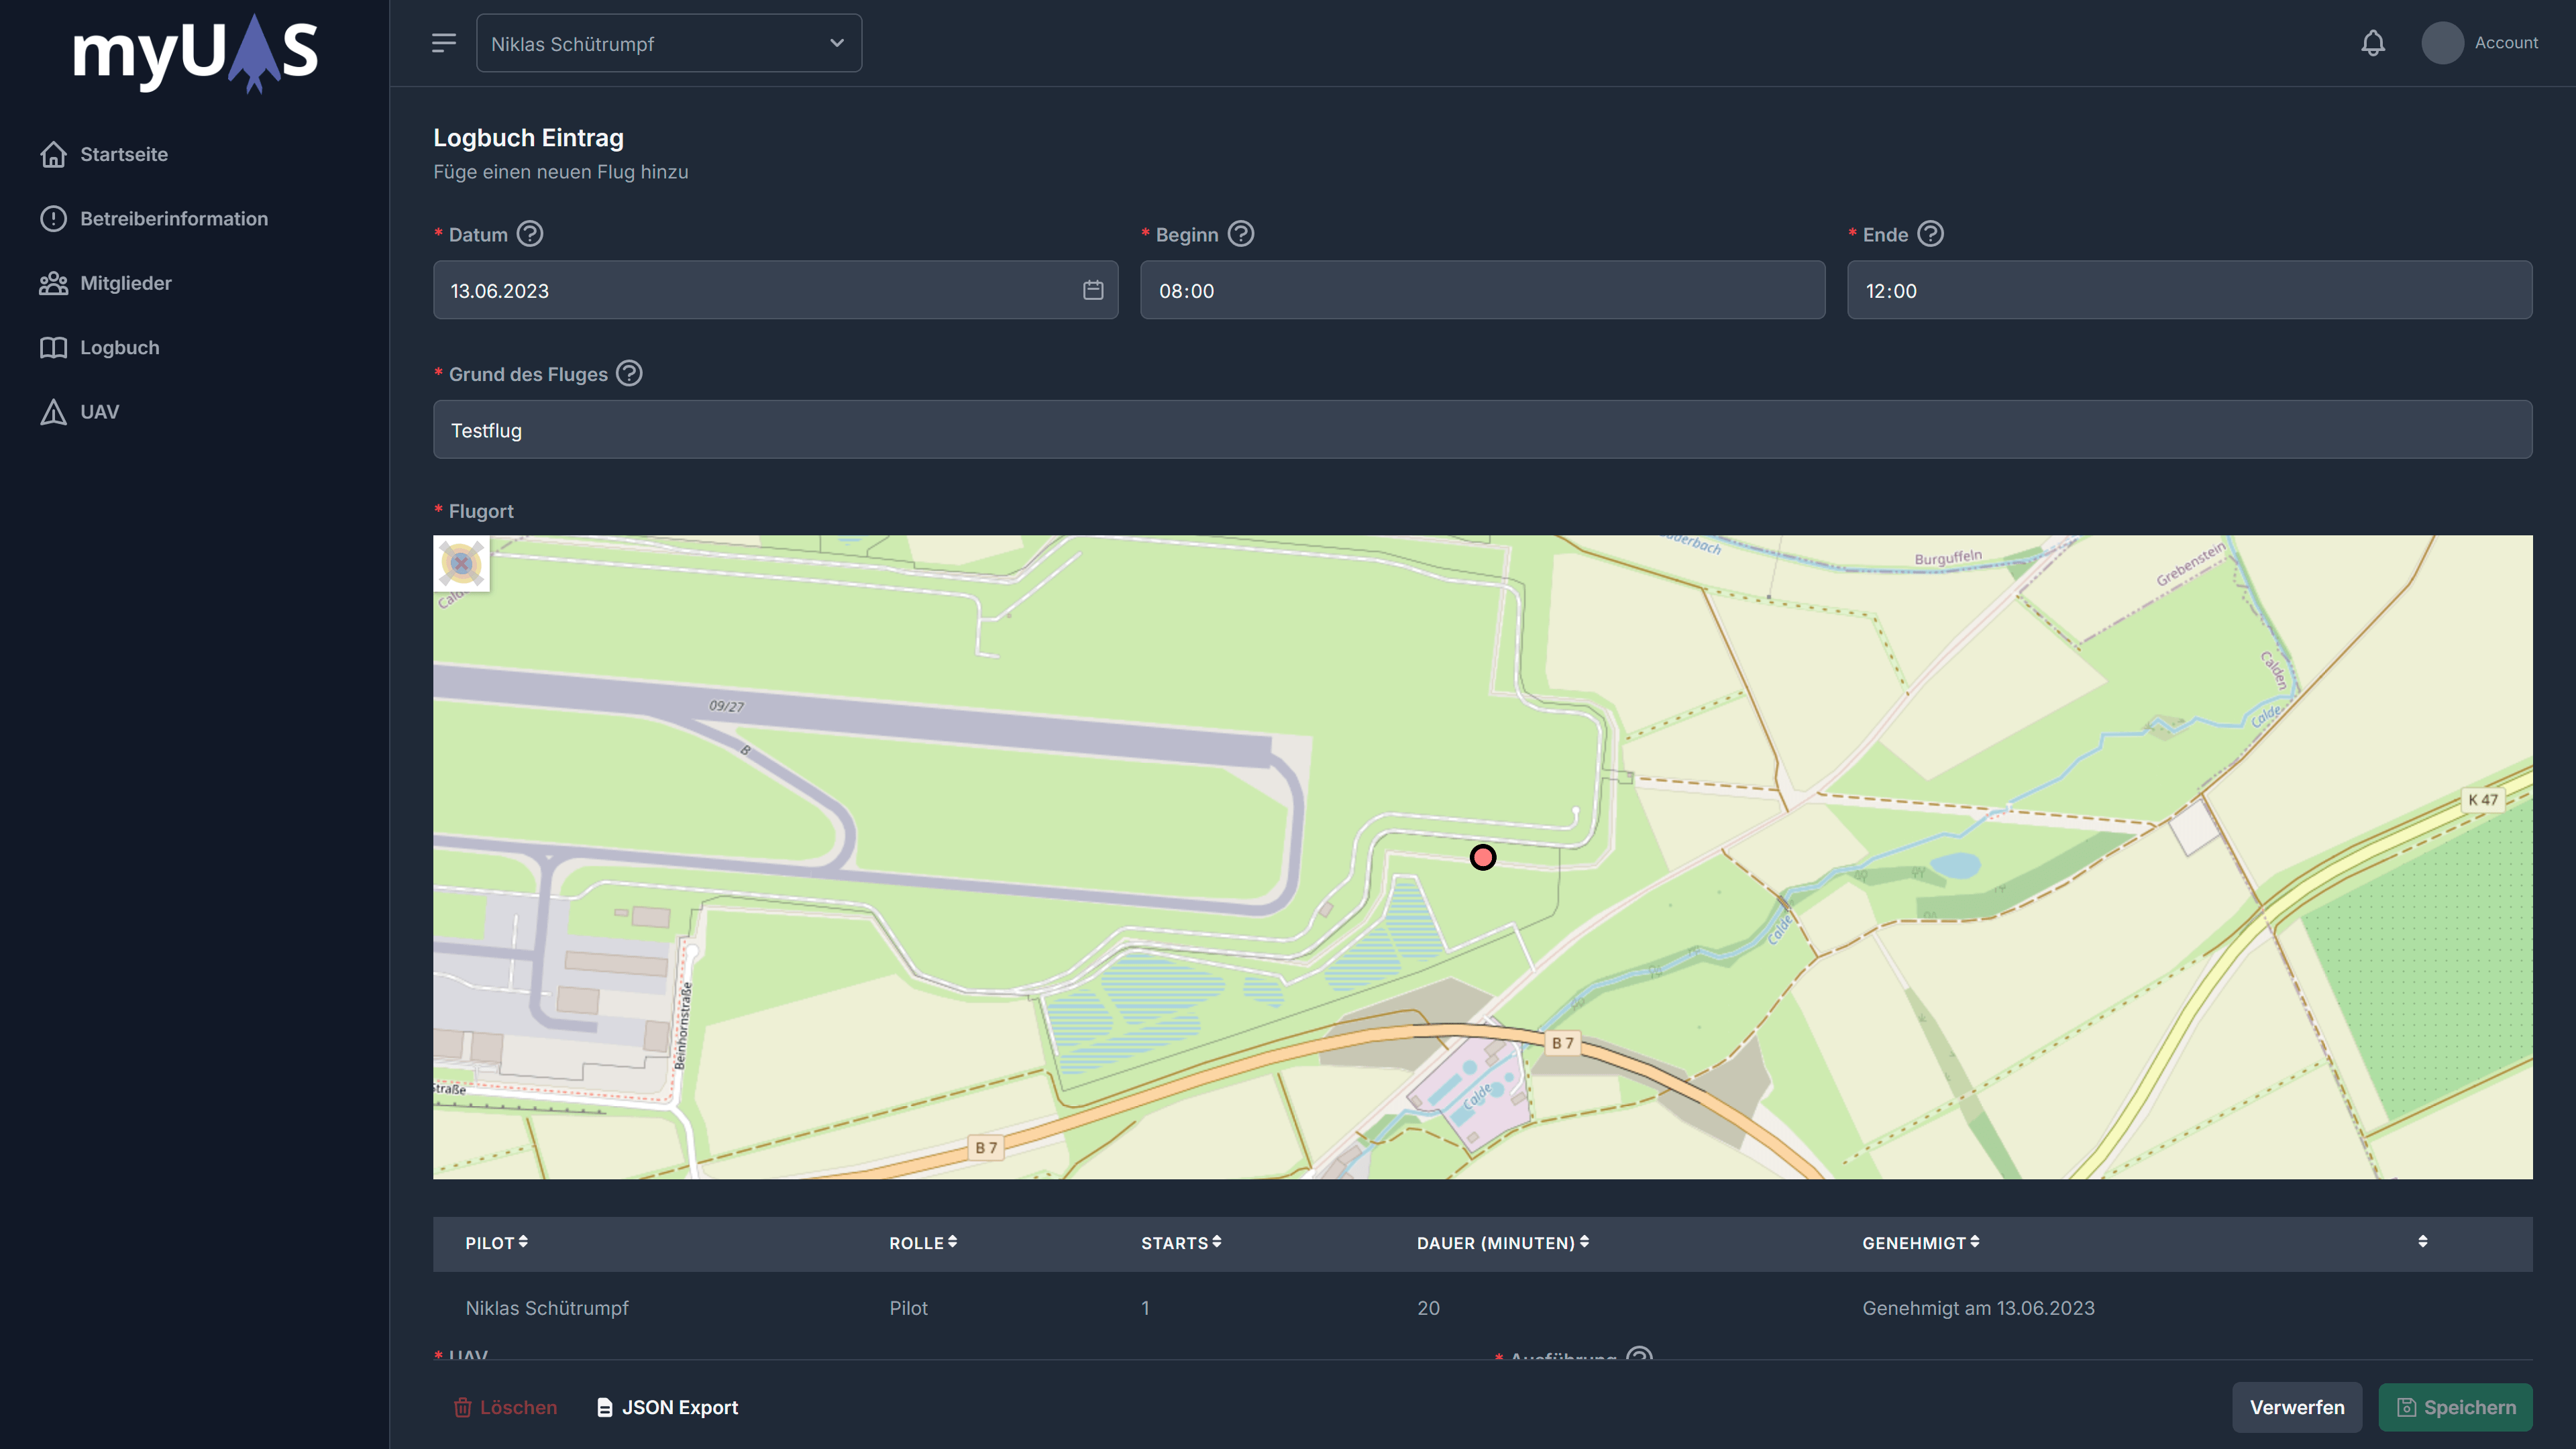2576x1449 pixels.
Task: Click the notification bell icon
Action: 2373,42
